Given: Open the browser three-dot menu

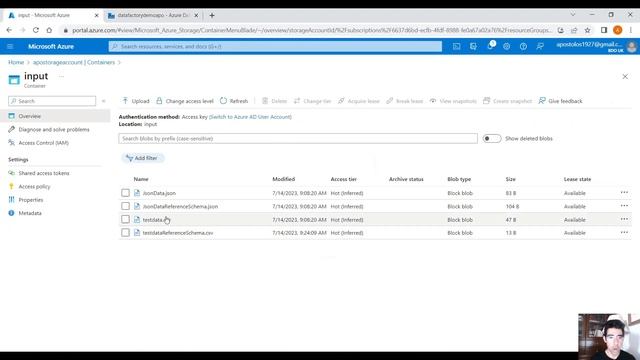Looking at the screenshot, I should 631,30.
